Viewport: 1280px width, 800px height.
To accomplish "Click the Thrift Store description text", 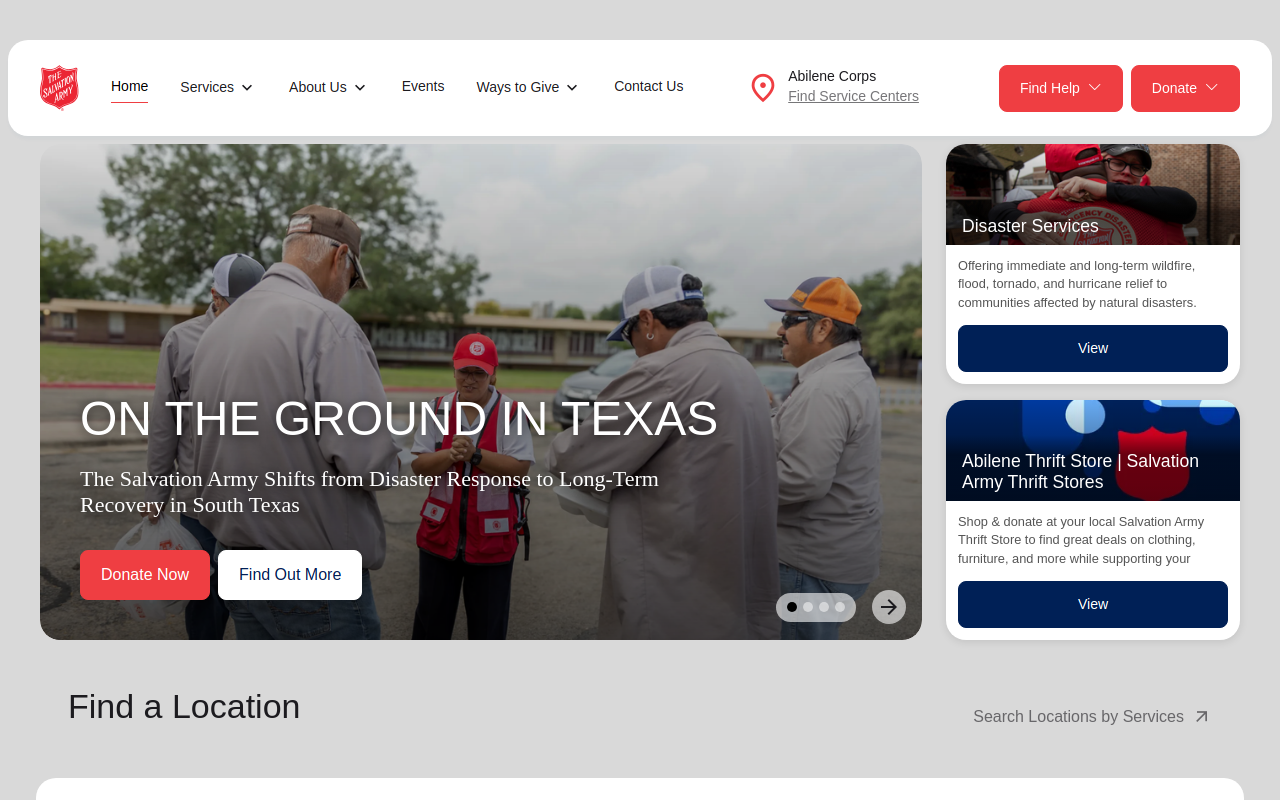I will tap(1081, 540).
